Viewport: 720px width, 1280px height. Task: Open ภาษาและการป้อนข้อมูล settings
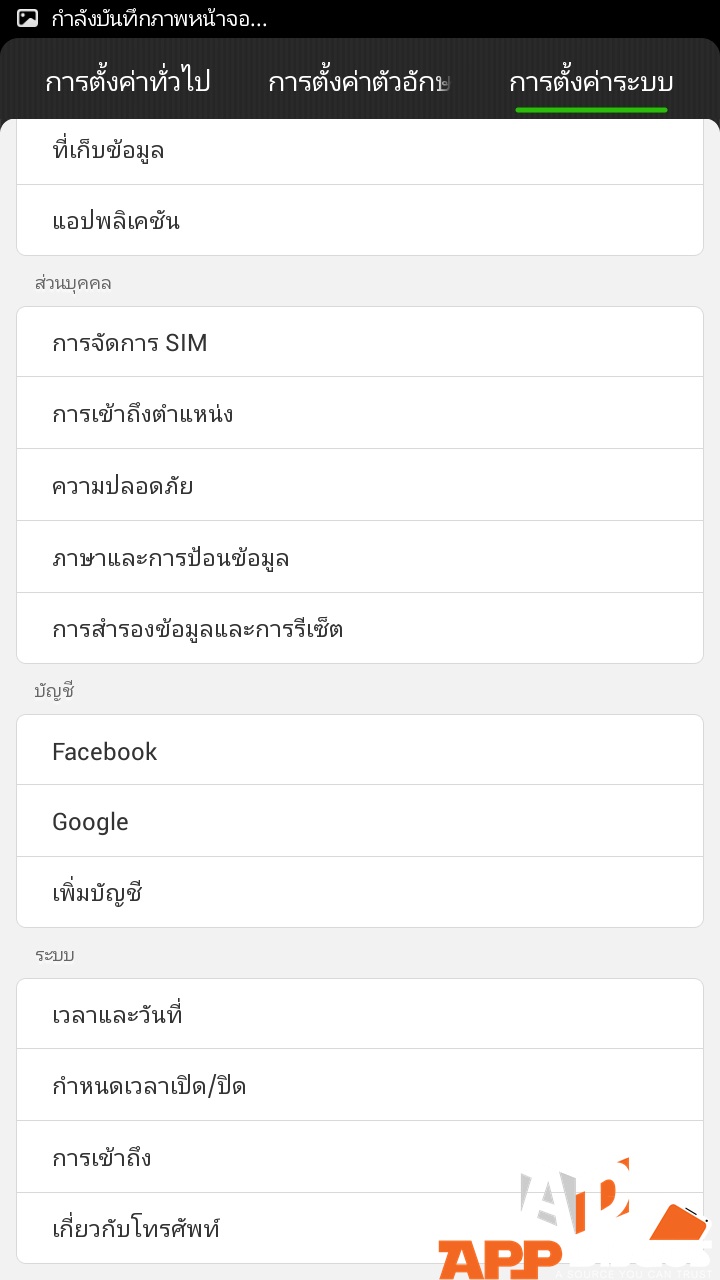(360, 558)
